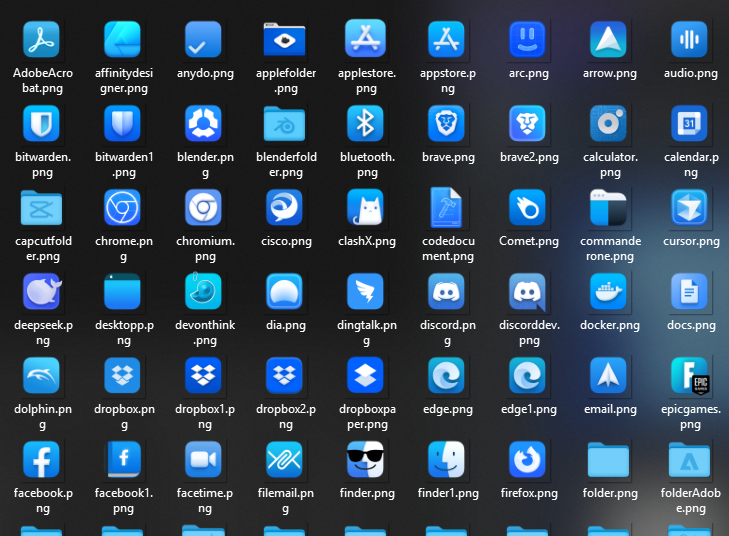Click the arc.png smiley icon
The height and width of the screenshot is (536, 729).
pos(527,40)
